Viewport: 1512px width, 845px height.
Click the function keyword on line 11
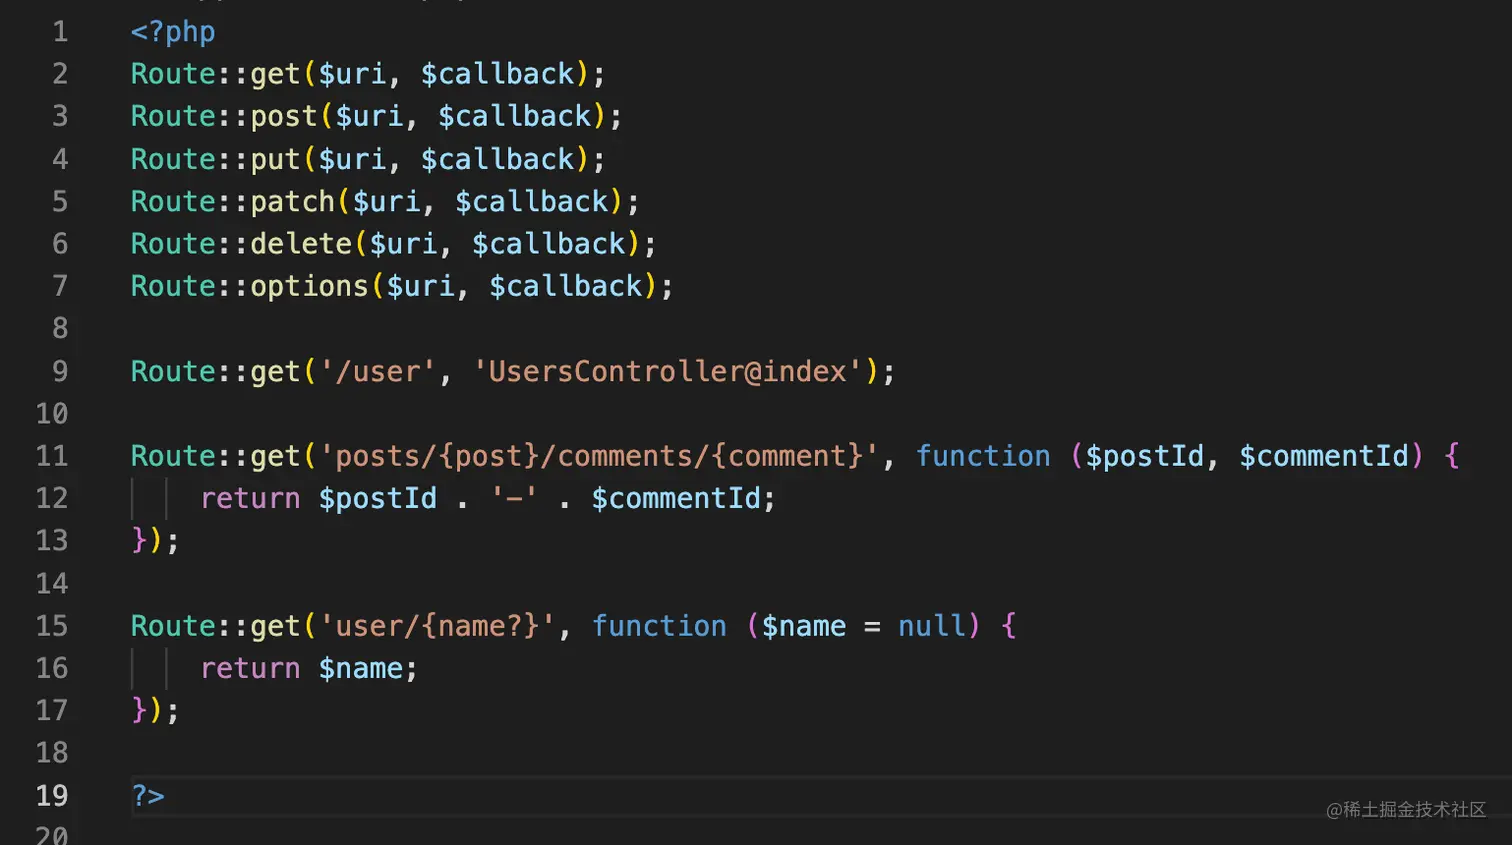click(983, 457)
